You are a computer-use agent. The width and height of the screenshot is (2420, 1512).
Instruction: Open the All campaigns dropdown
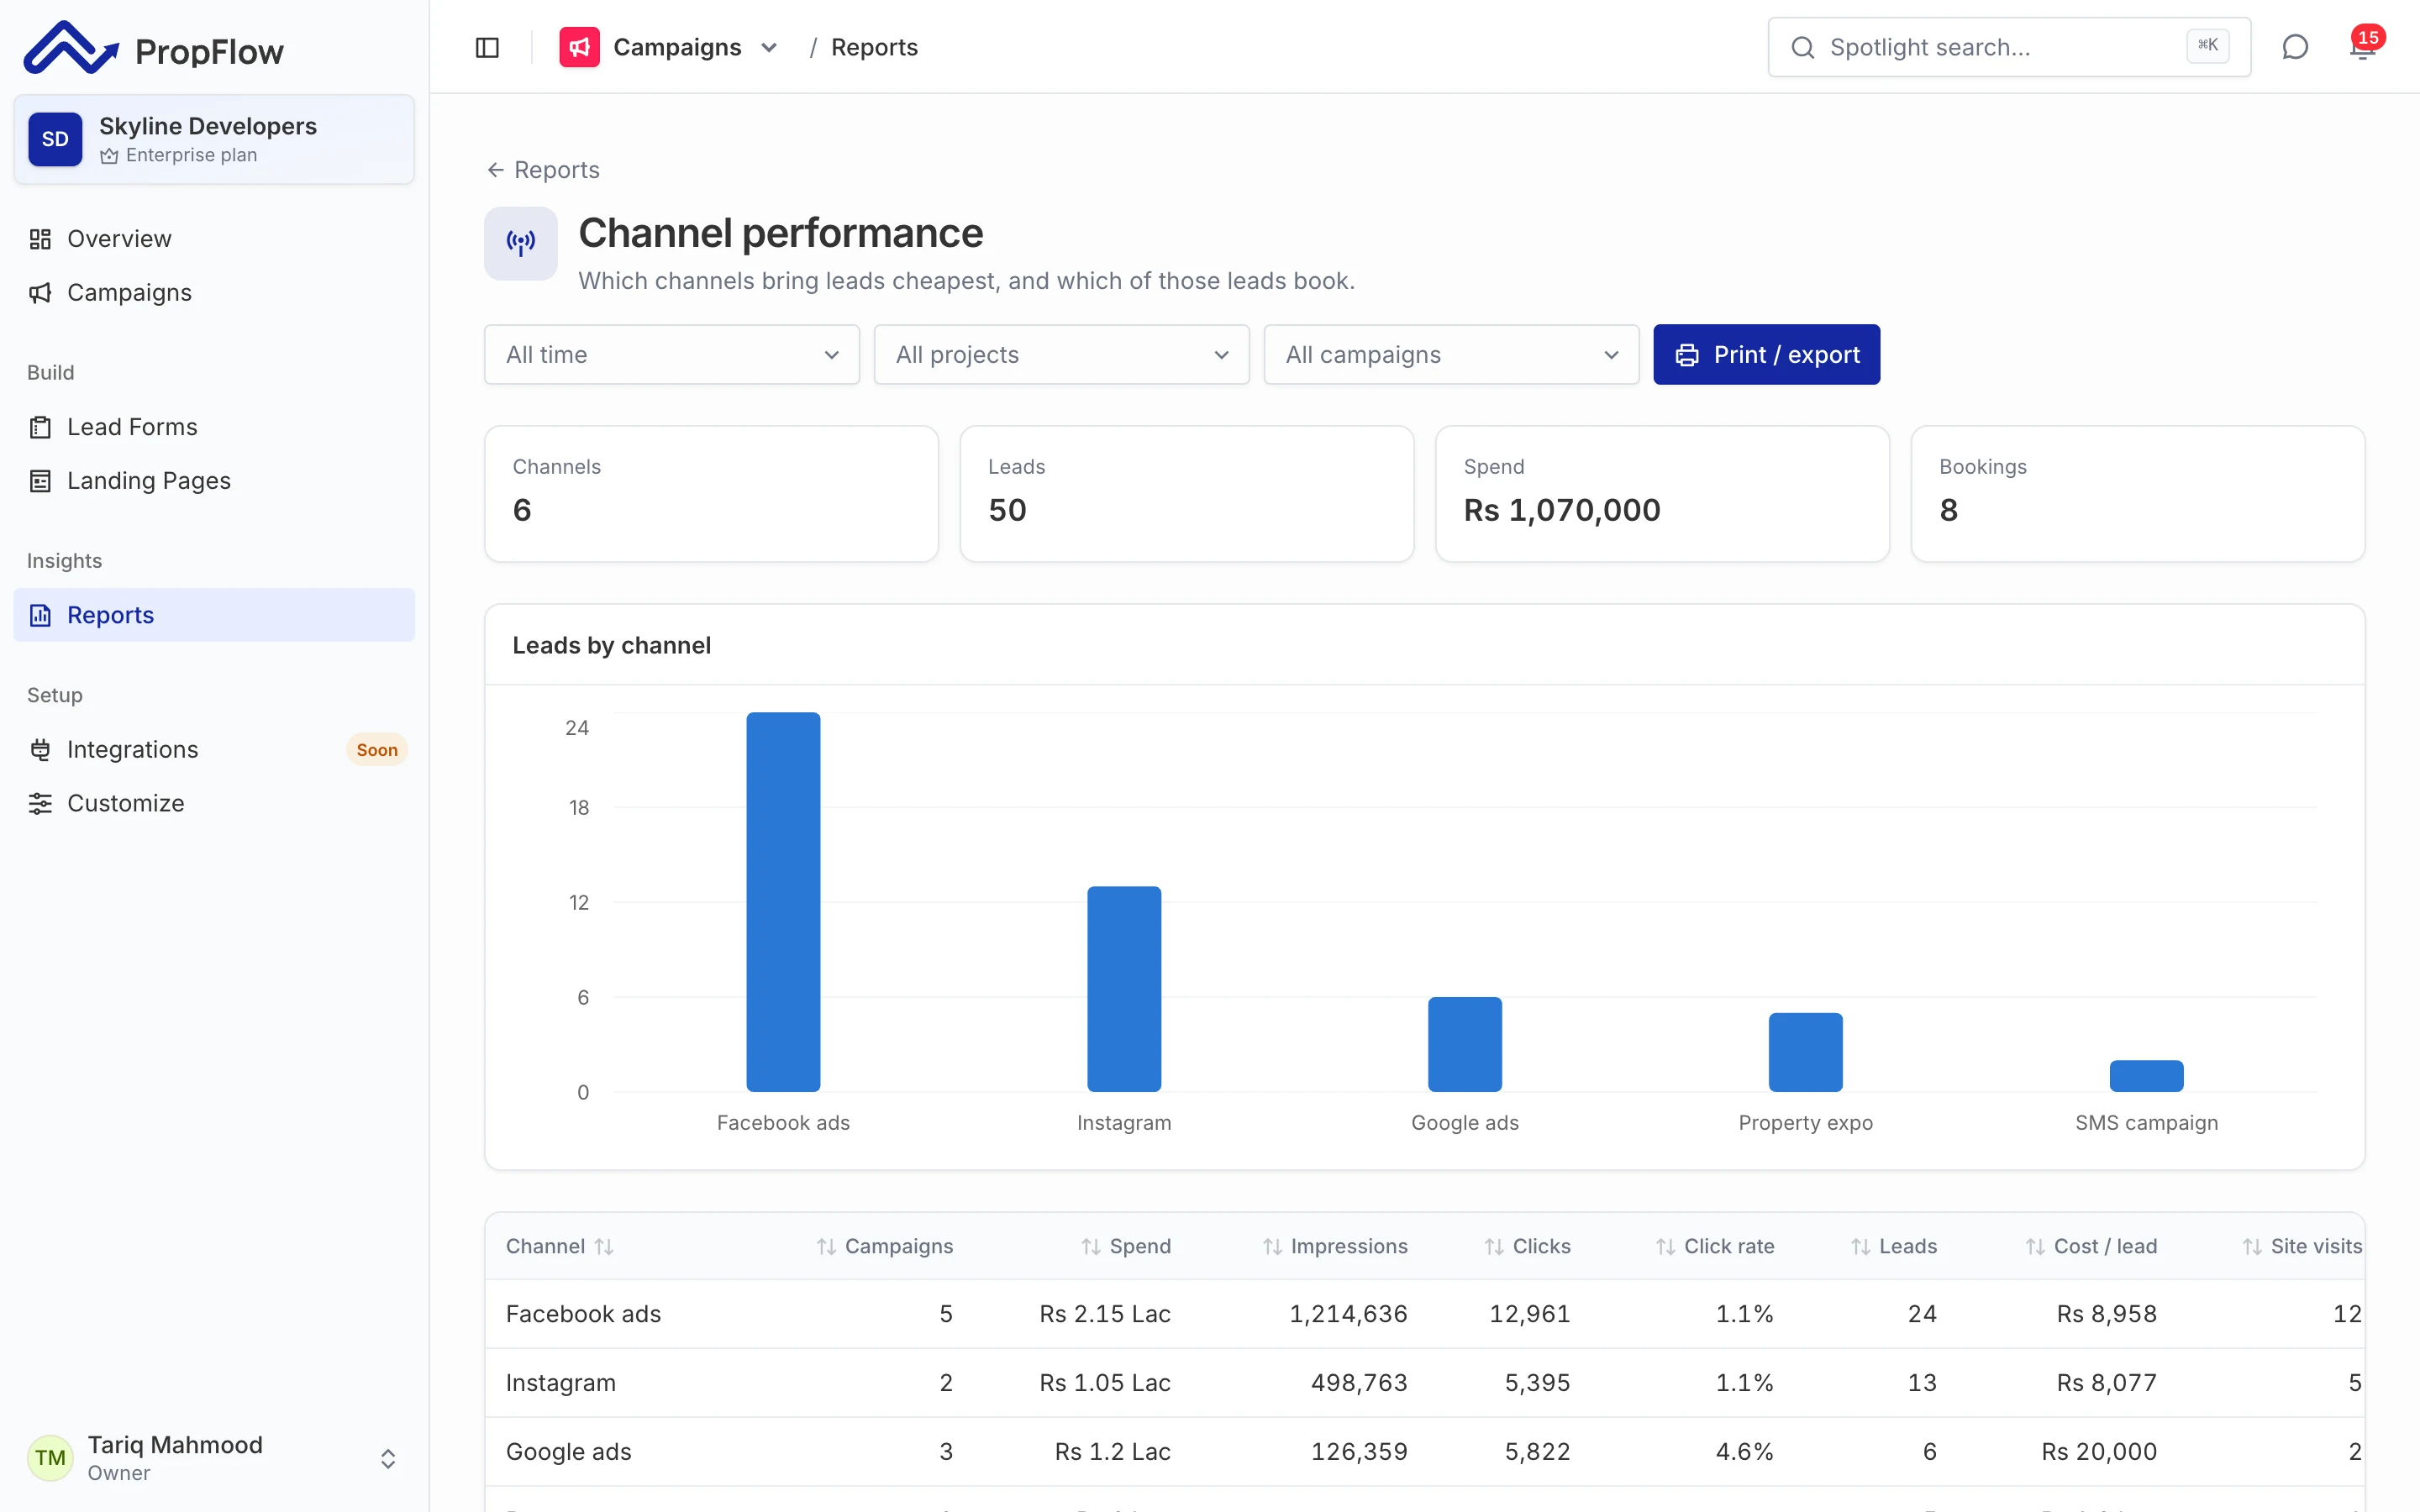[1451, 354]
